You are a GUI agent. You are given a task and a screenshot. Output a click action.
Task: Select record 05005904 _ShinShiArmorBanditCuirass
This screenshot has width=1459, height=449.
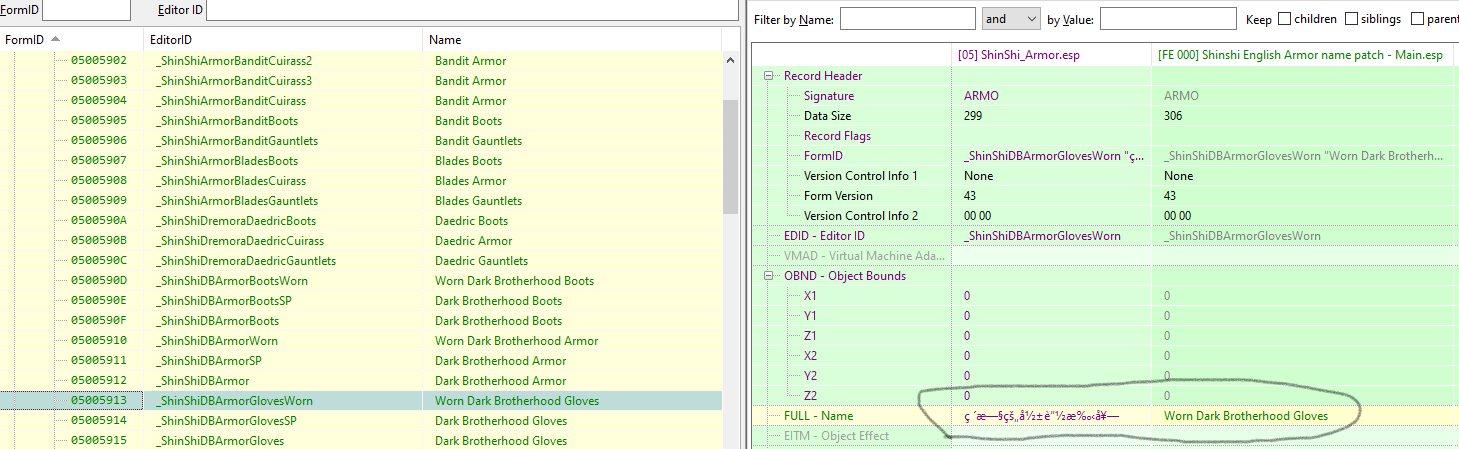tap(360, 101)
